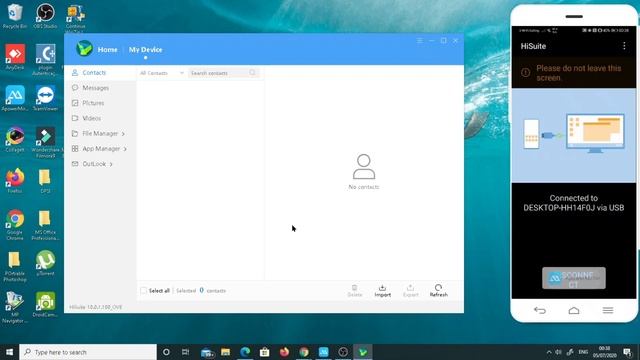Open Microsoft Edge from the taskbar
Image resolution: width=640 pixels, height=360 pixels.
coord(245,352)
